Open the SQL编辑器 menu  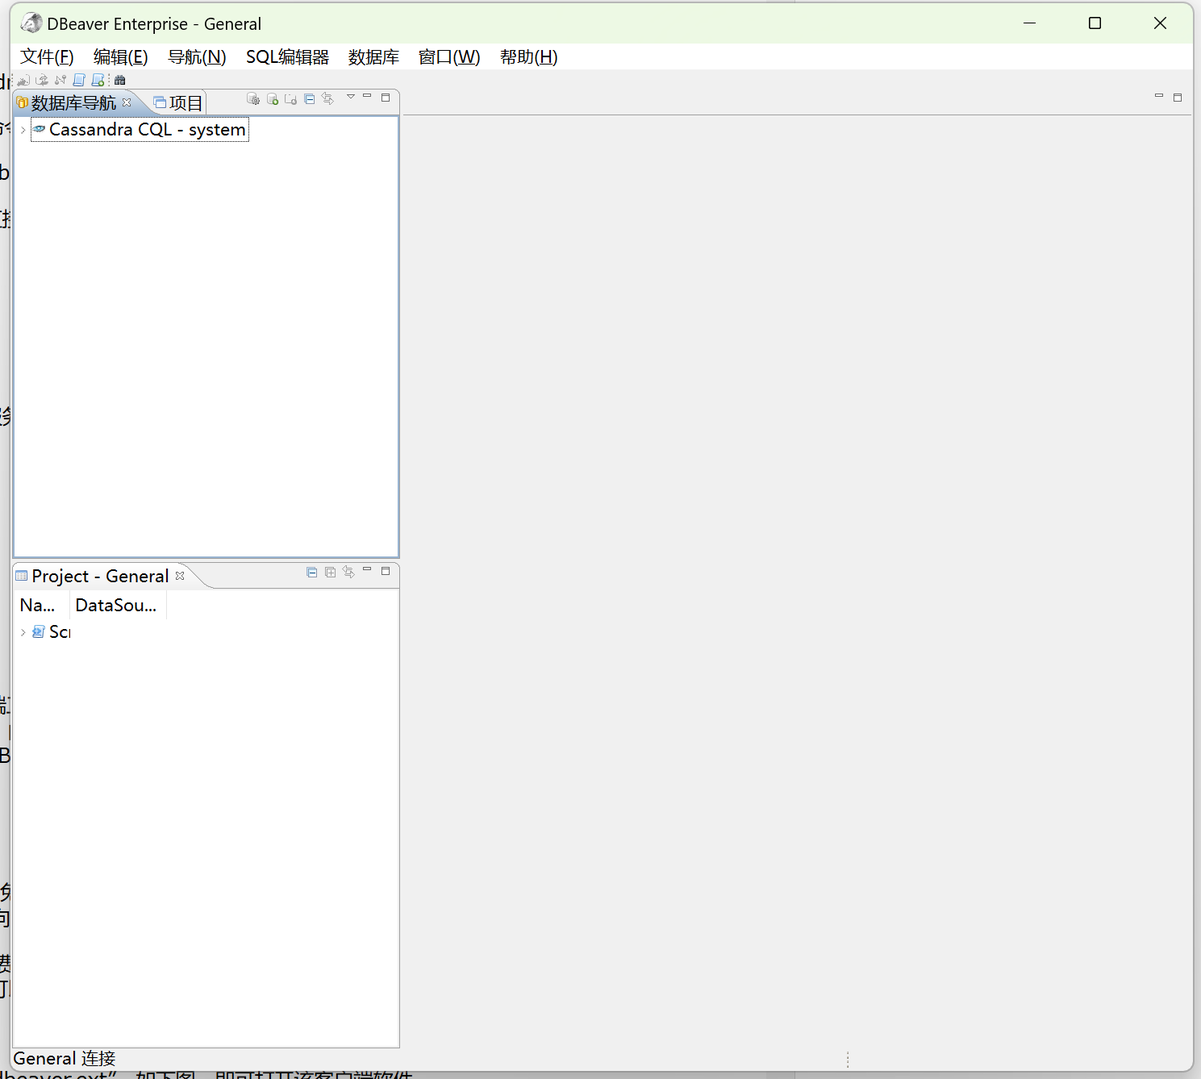(288, 57)
